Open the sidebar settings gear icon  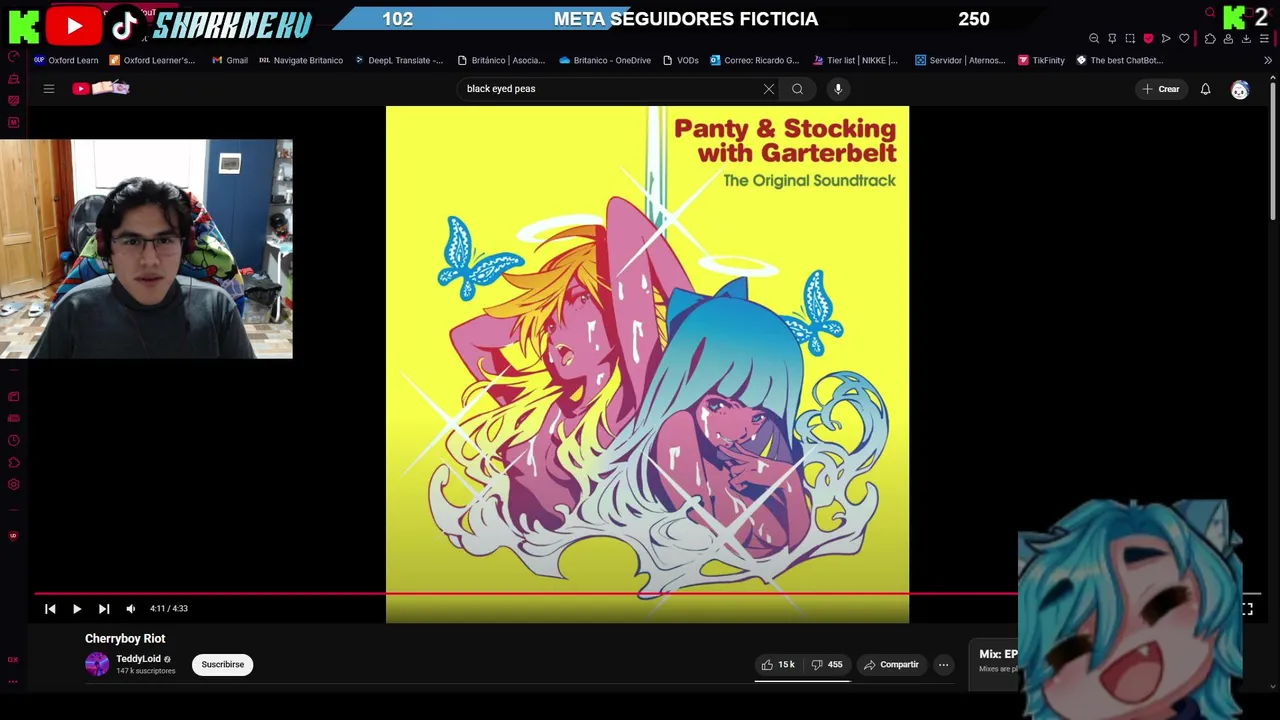click(13, 485)
